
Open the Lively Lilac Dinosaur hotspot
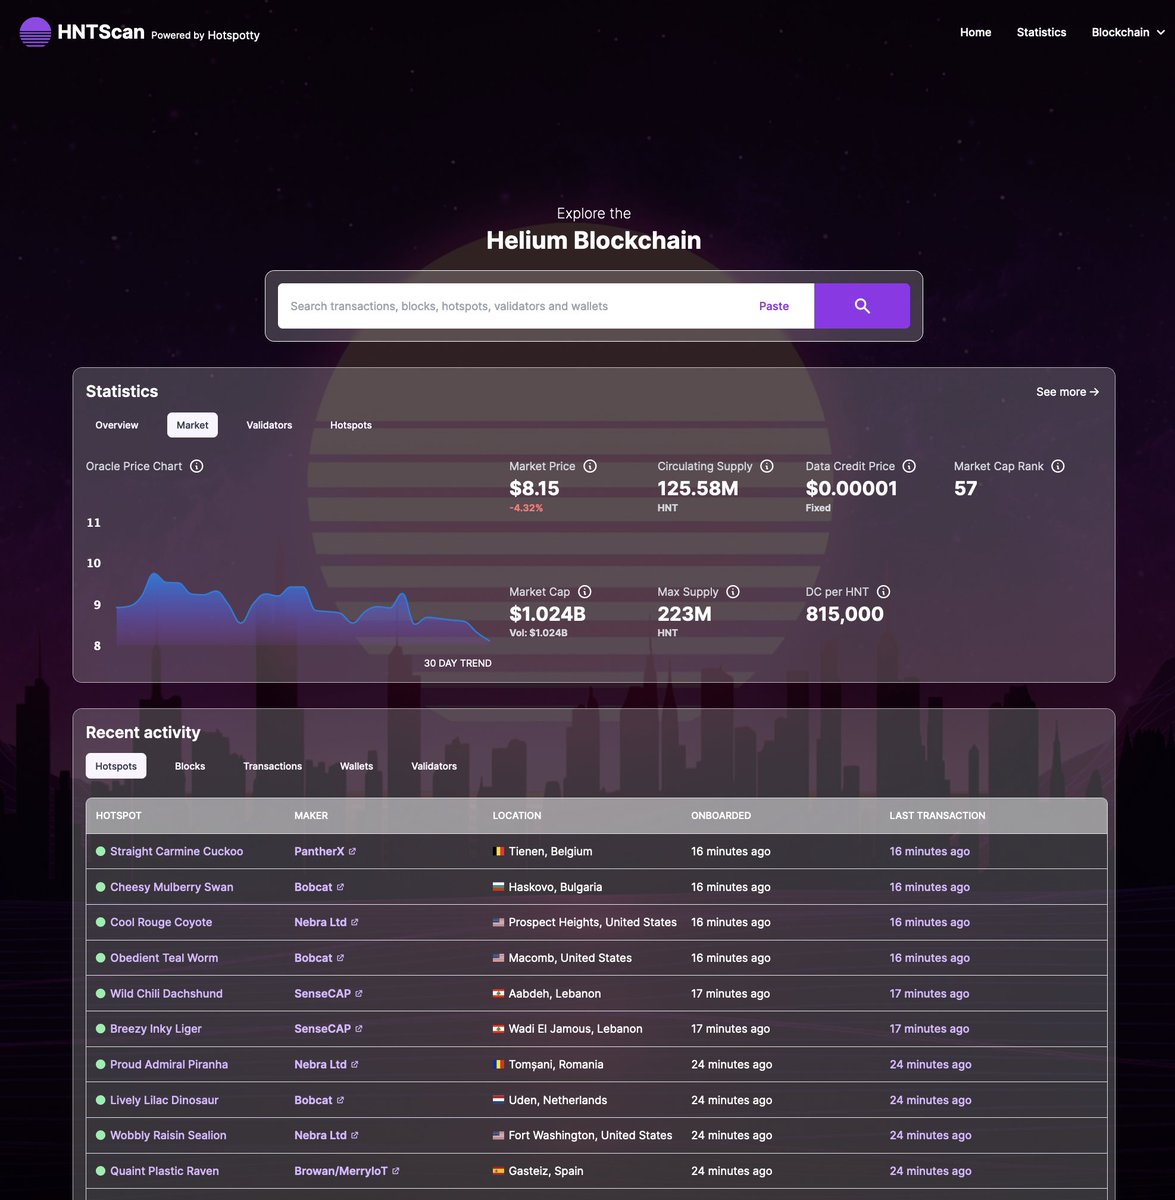coord(164,1100)
